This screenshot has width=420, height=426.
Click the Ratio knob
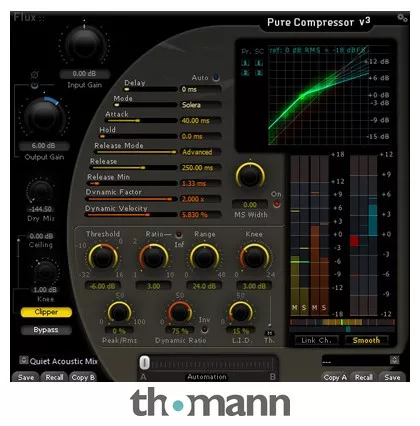tap(153, 258)
